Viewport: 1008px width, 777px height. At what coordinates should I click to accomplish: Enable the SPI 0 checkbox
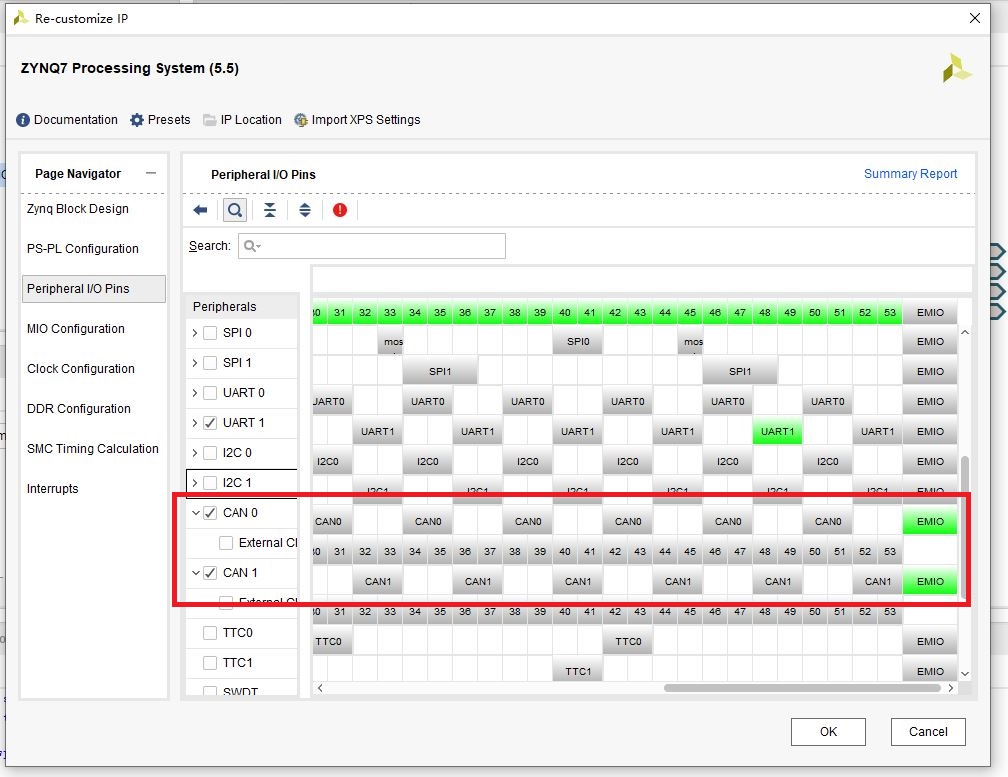(210, 333)
